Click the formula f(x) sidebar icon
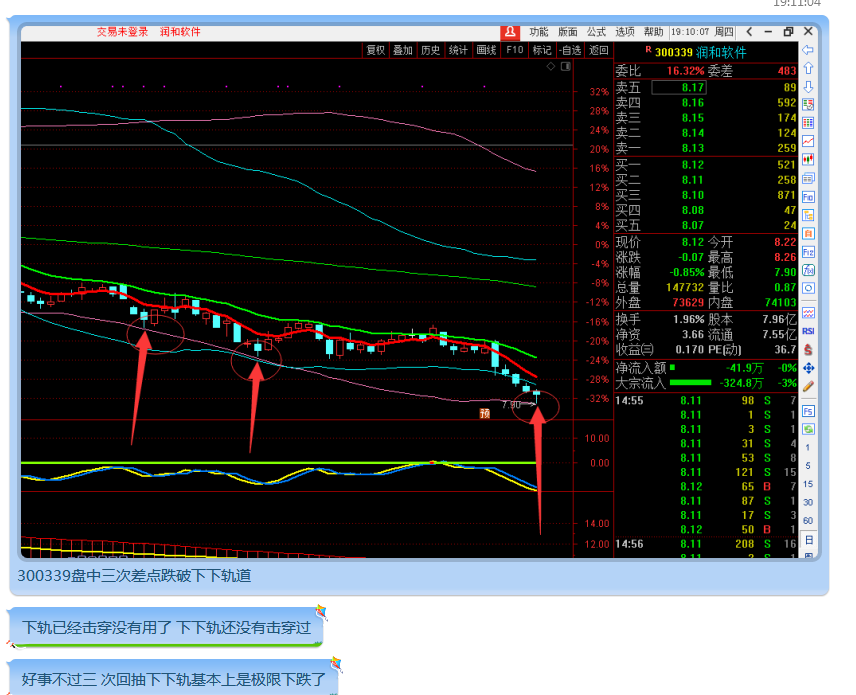The image size is (856, 695). pyautogui.click(x=808, y=270)
